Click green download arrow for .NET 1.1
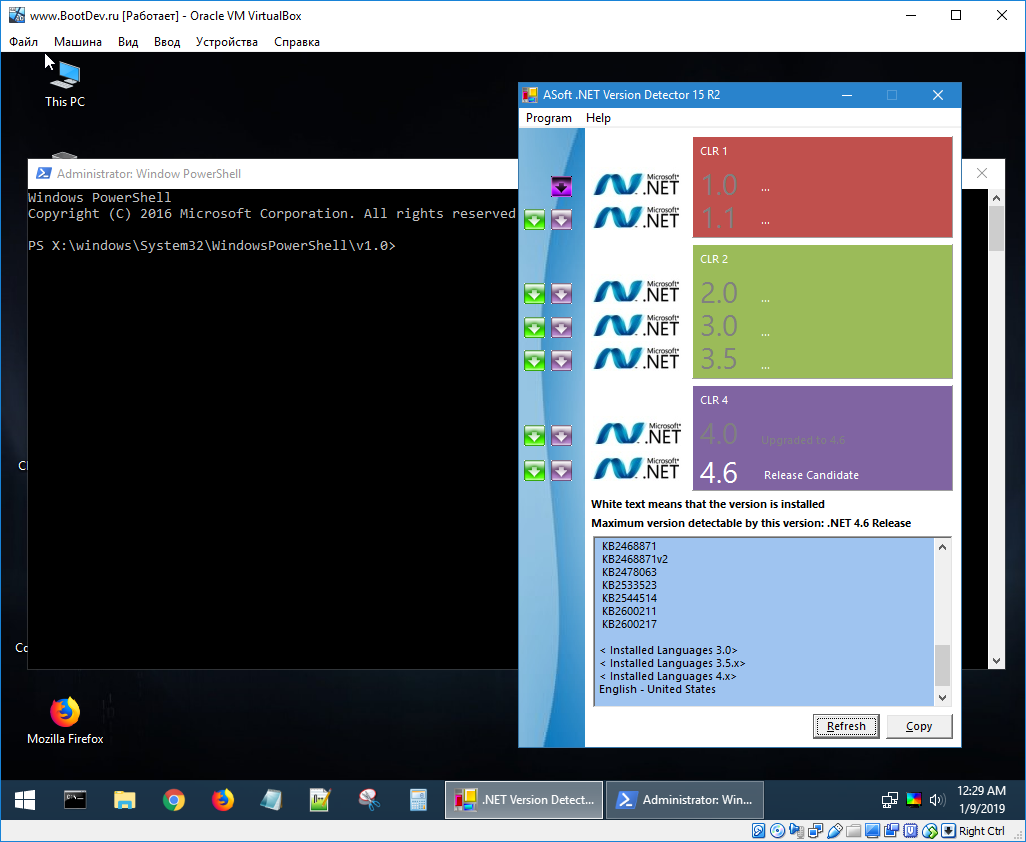The image size is (1026, 842). tap(535, 220)
